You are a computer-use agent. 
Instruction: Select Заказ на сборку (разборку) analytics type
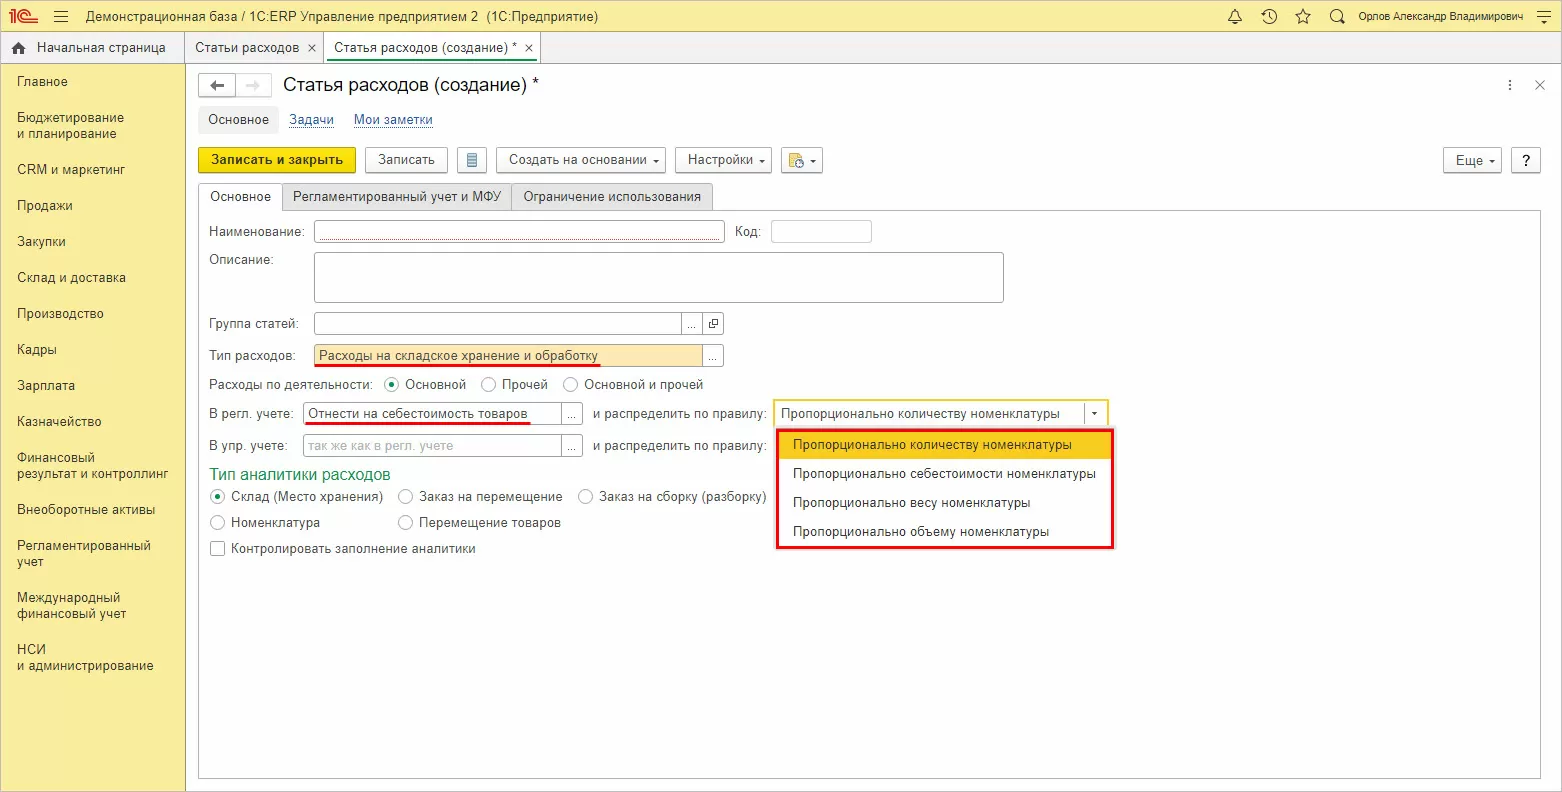point(586,497)
